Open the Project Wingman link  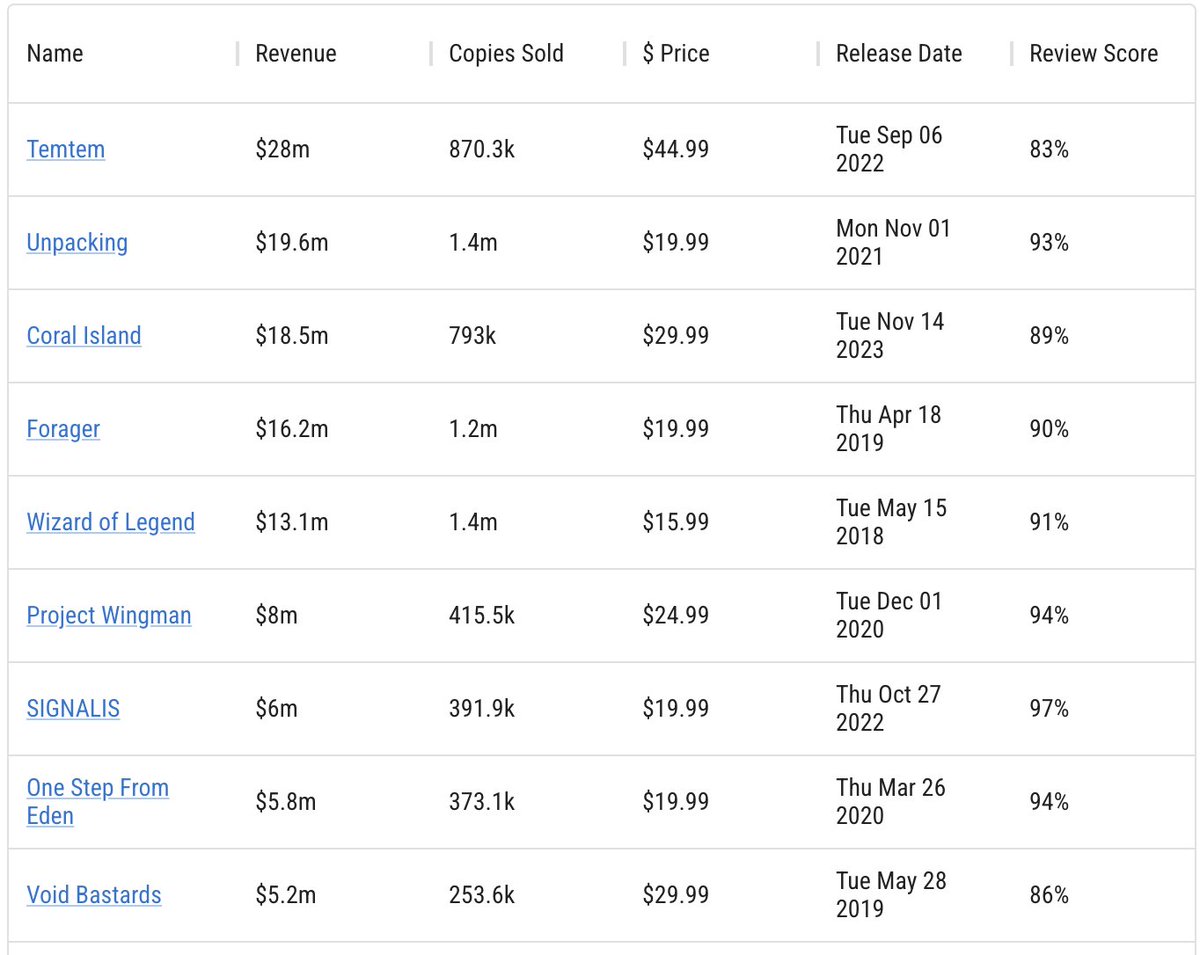click(109, 615)
